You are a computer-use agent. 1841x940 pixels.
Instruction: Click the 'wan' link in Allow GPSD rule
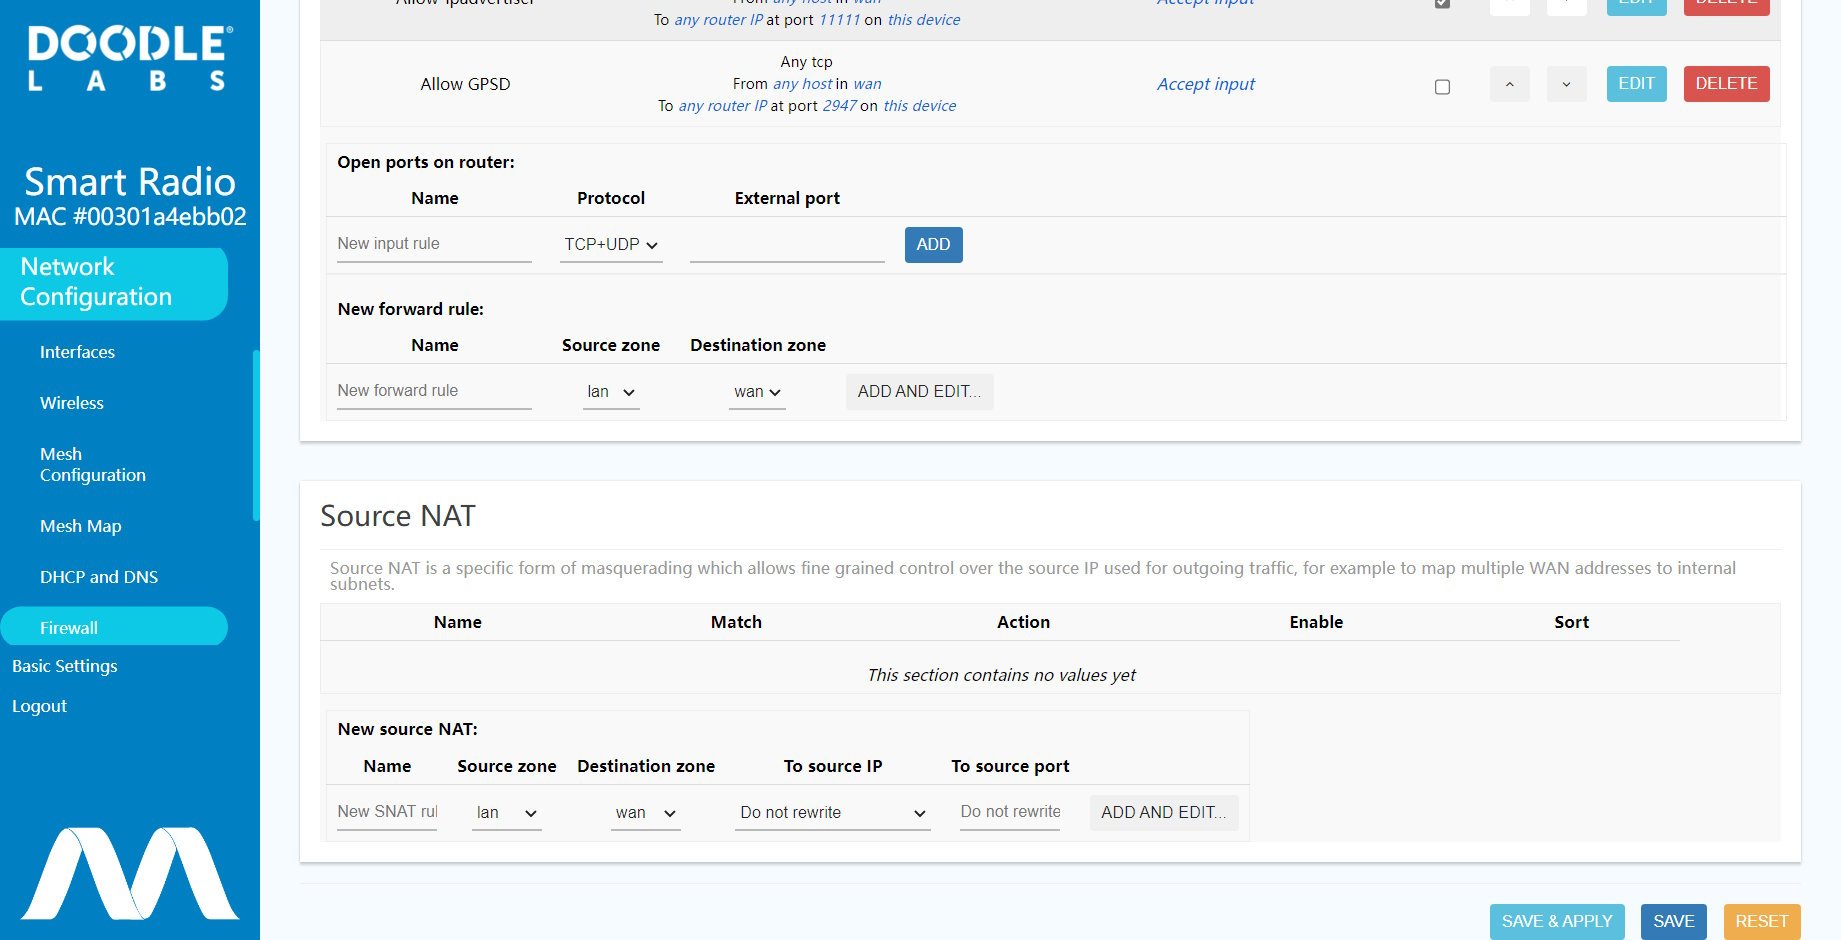point(867,84)
